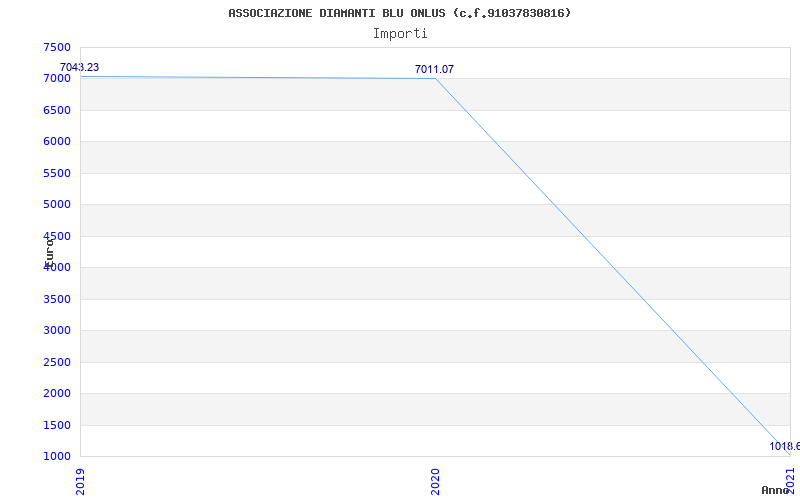Viewport: 800px width, 500px height.
Task: Click the 7000 y-axis tick label
Action: (x=57, y=79)
